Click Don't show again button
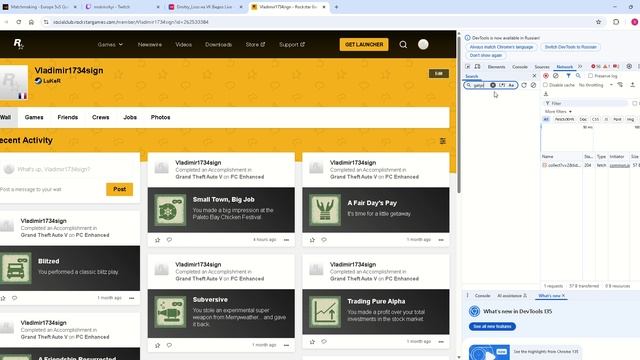 coord(486,56)
